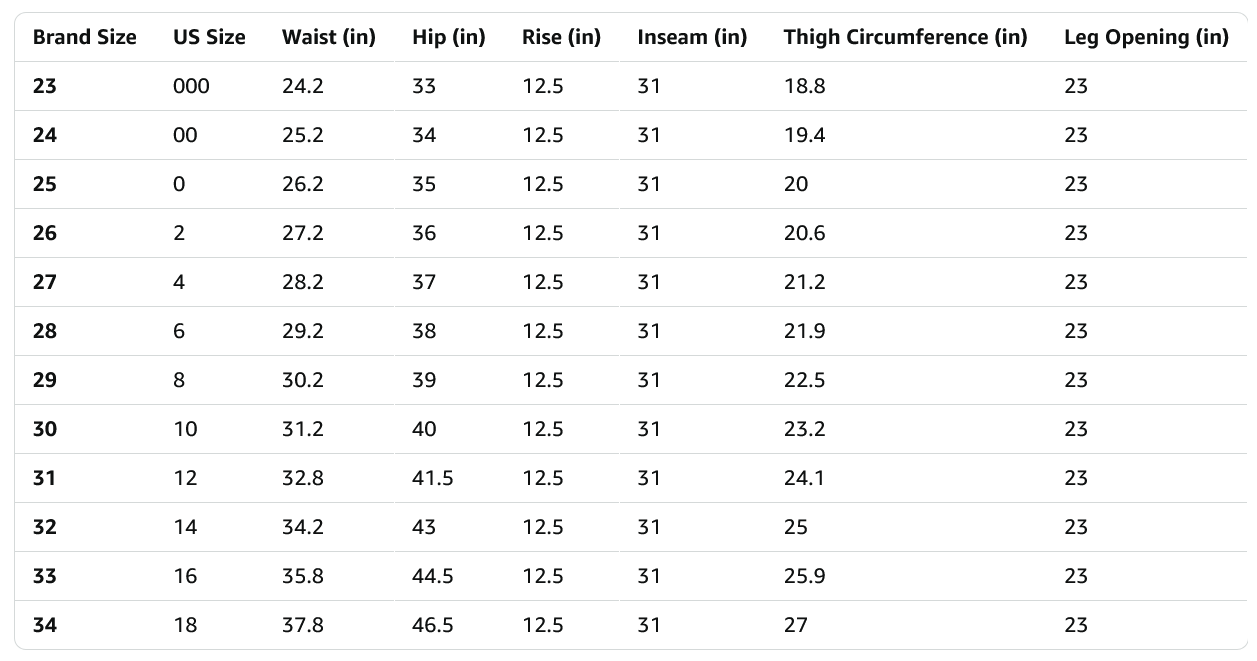1257x661 pixels.
Task: Select the Inseam (in) header
Action: coord(692,38)
